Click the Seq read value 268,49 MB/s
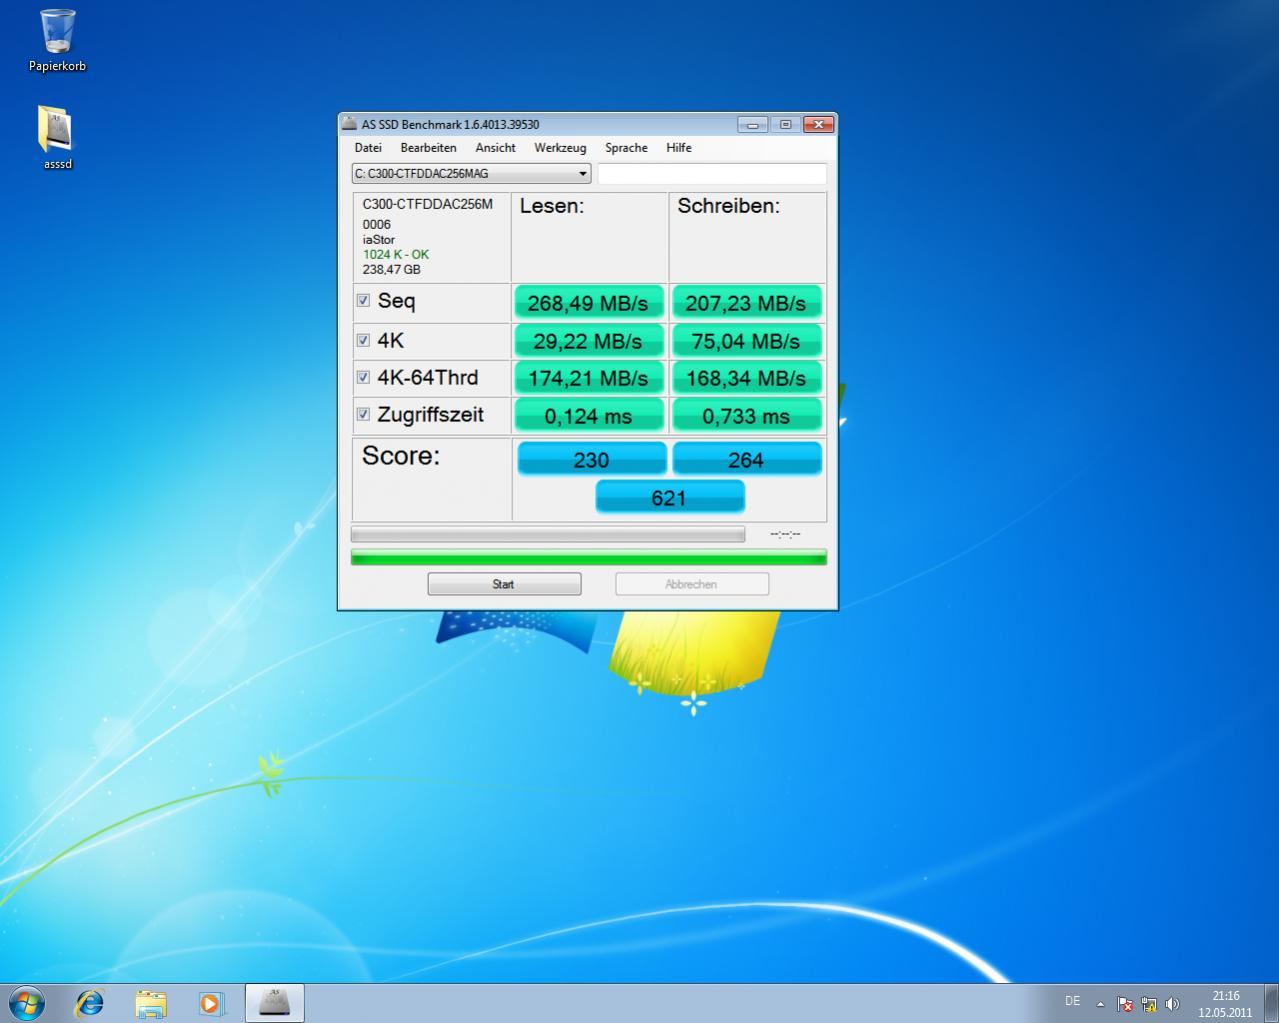Viewport: 1279px width, 1023px height. (x=588, y=302)
